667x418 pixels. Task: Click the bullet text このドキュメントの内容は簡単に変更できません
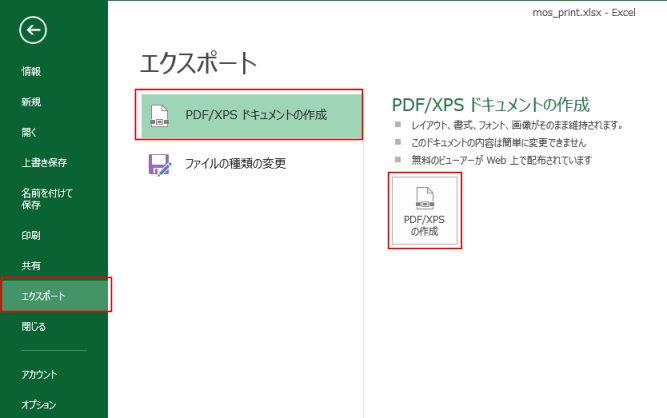pyautogui.click(x=498, y=143)
